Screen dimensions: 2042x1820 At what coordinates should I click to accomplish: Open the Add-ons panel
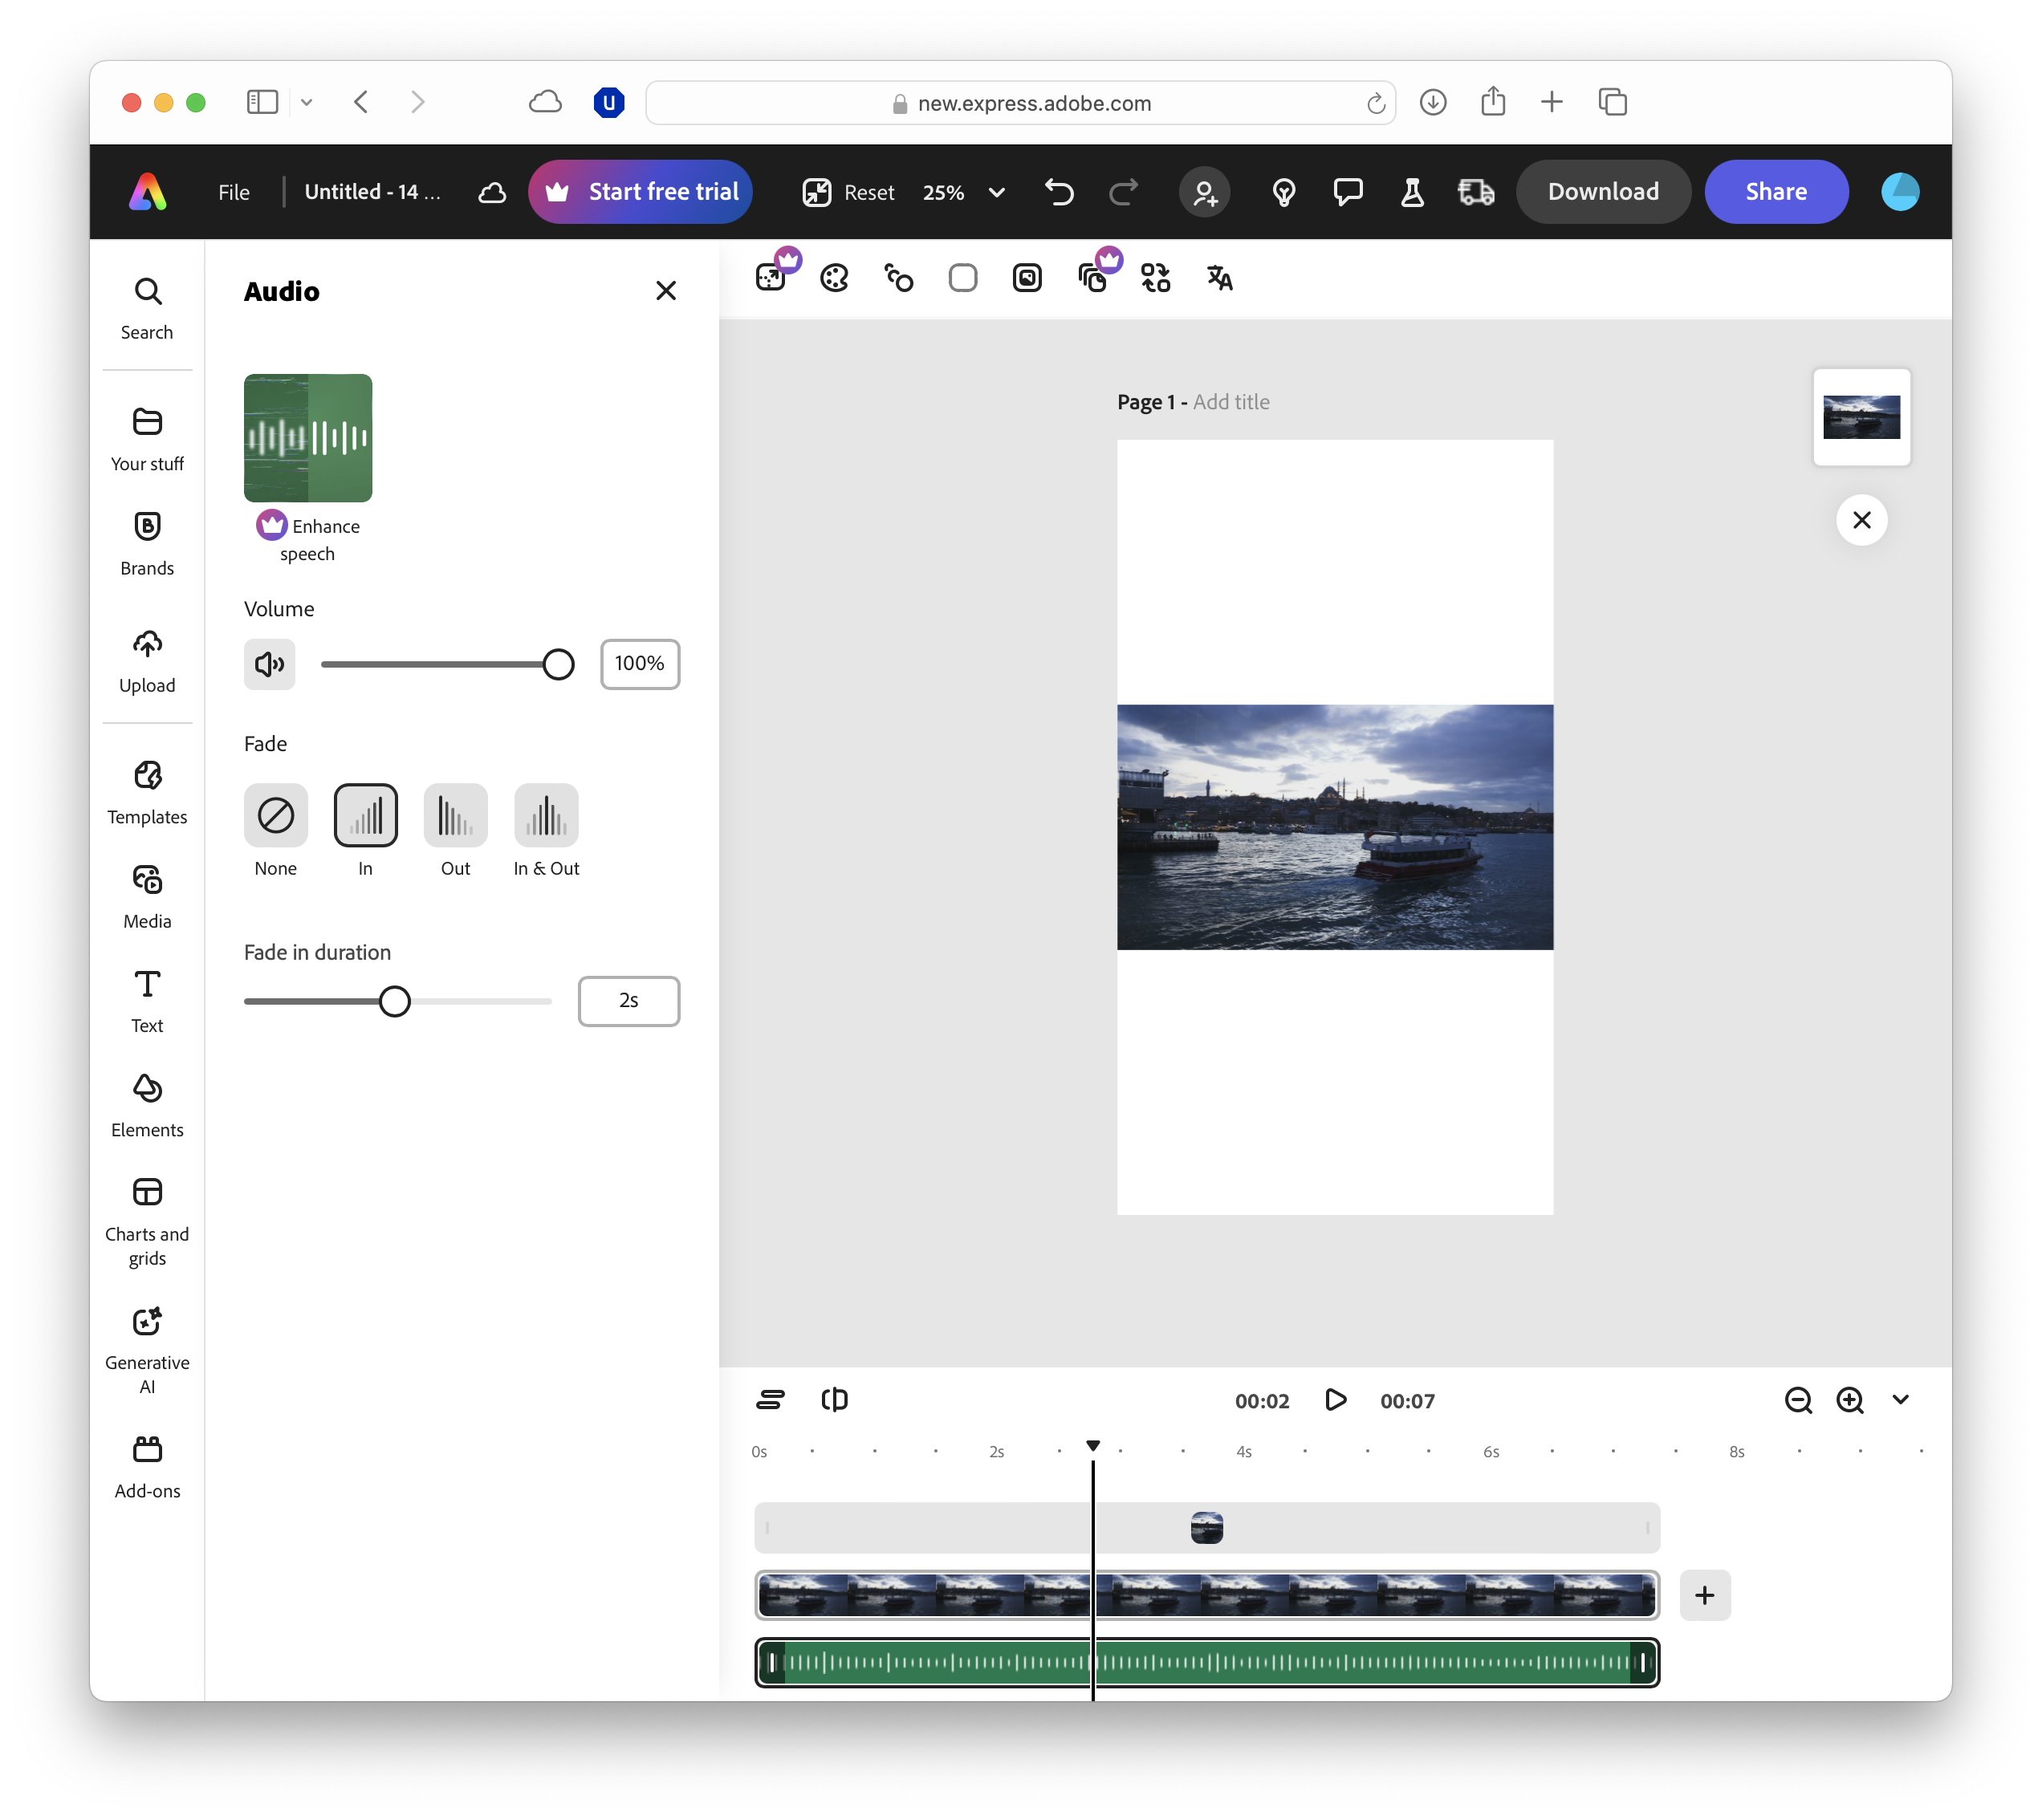[x=147, y=1467]
